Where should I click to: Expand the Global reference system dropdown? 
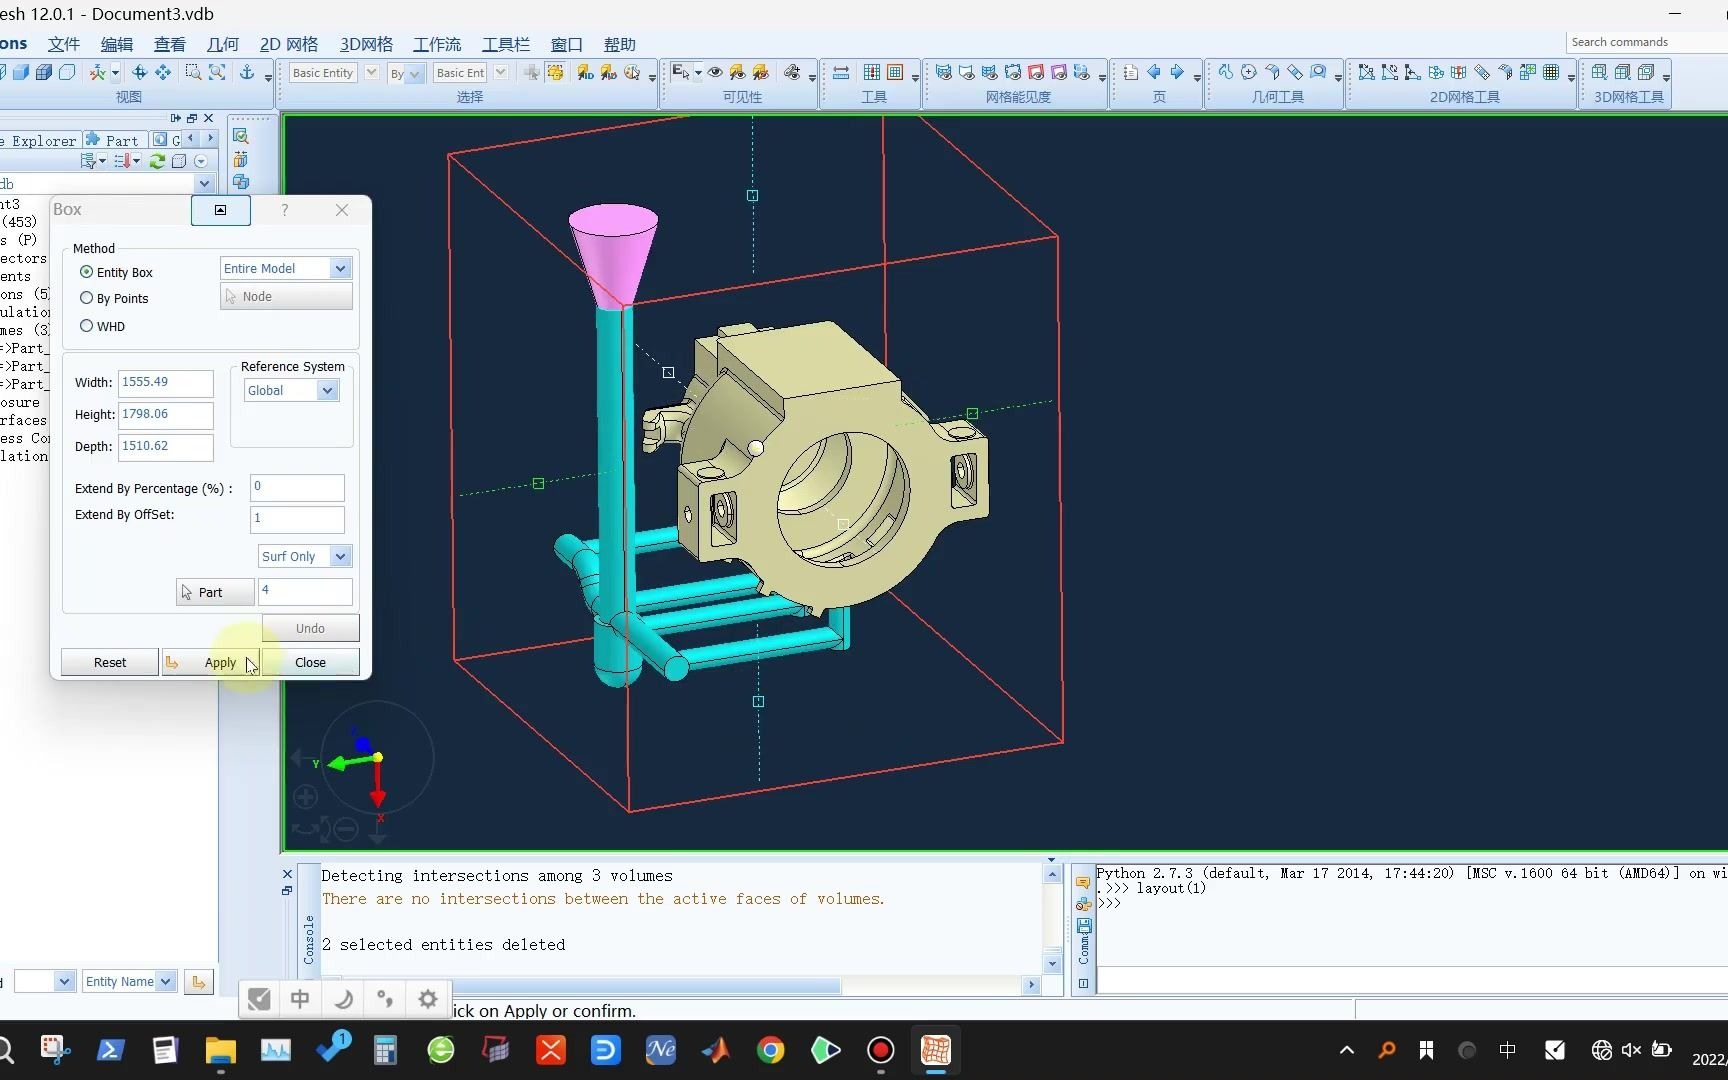(327, 391)
